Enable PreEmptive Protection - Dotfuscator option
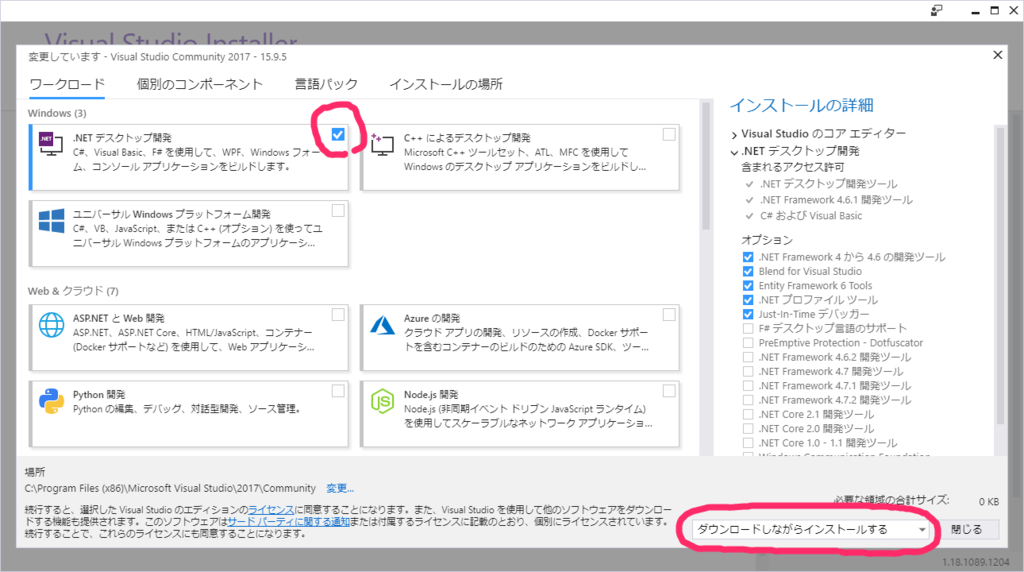Screen dimensions: 1024x572 (x=748, y=343)
